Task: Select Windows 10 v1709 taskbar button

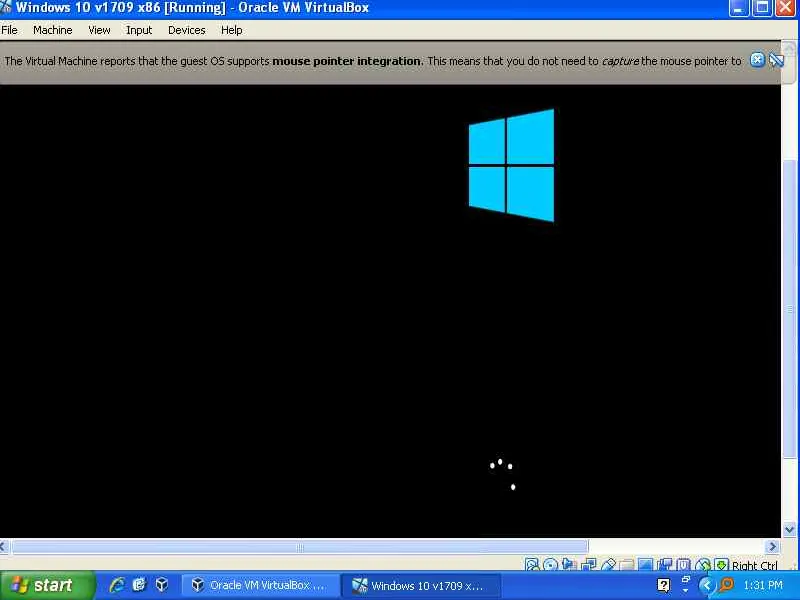Action: tap(421, 585)
